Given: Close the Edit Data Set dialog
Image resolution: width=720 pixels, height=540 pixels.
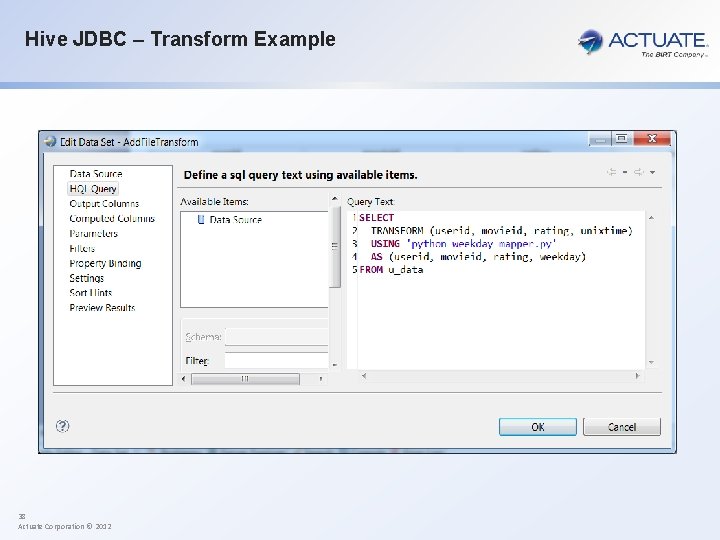Looking at the screenshot, I should pos(652,138).
